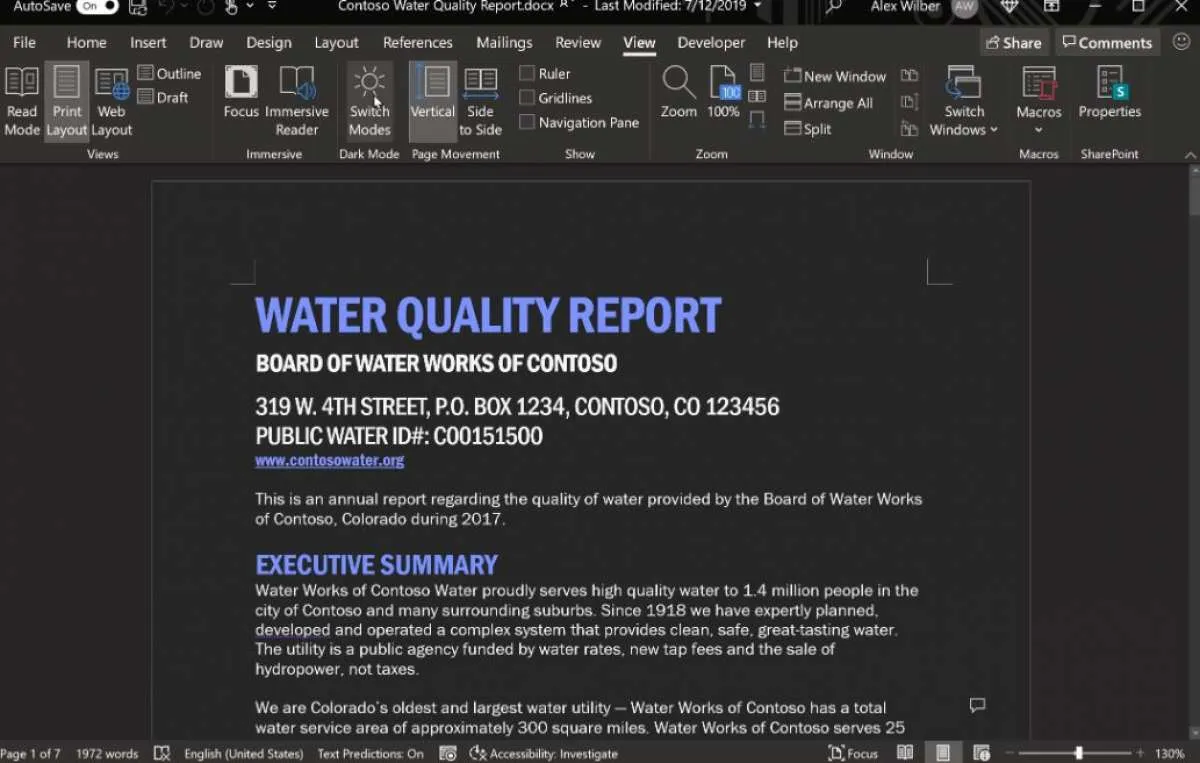Toggle the AutoSave switch
Screen dimensions: 1200x763
point(97,7)
